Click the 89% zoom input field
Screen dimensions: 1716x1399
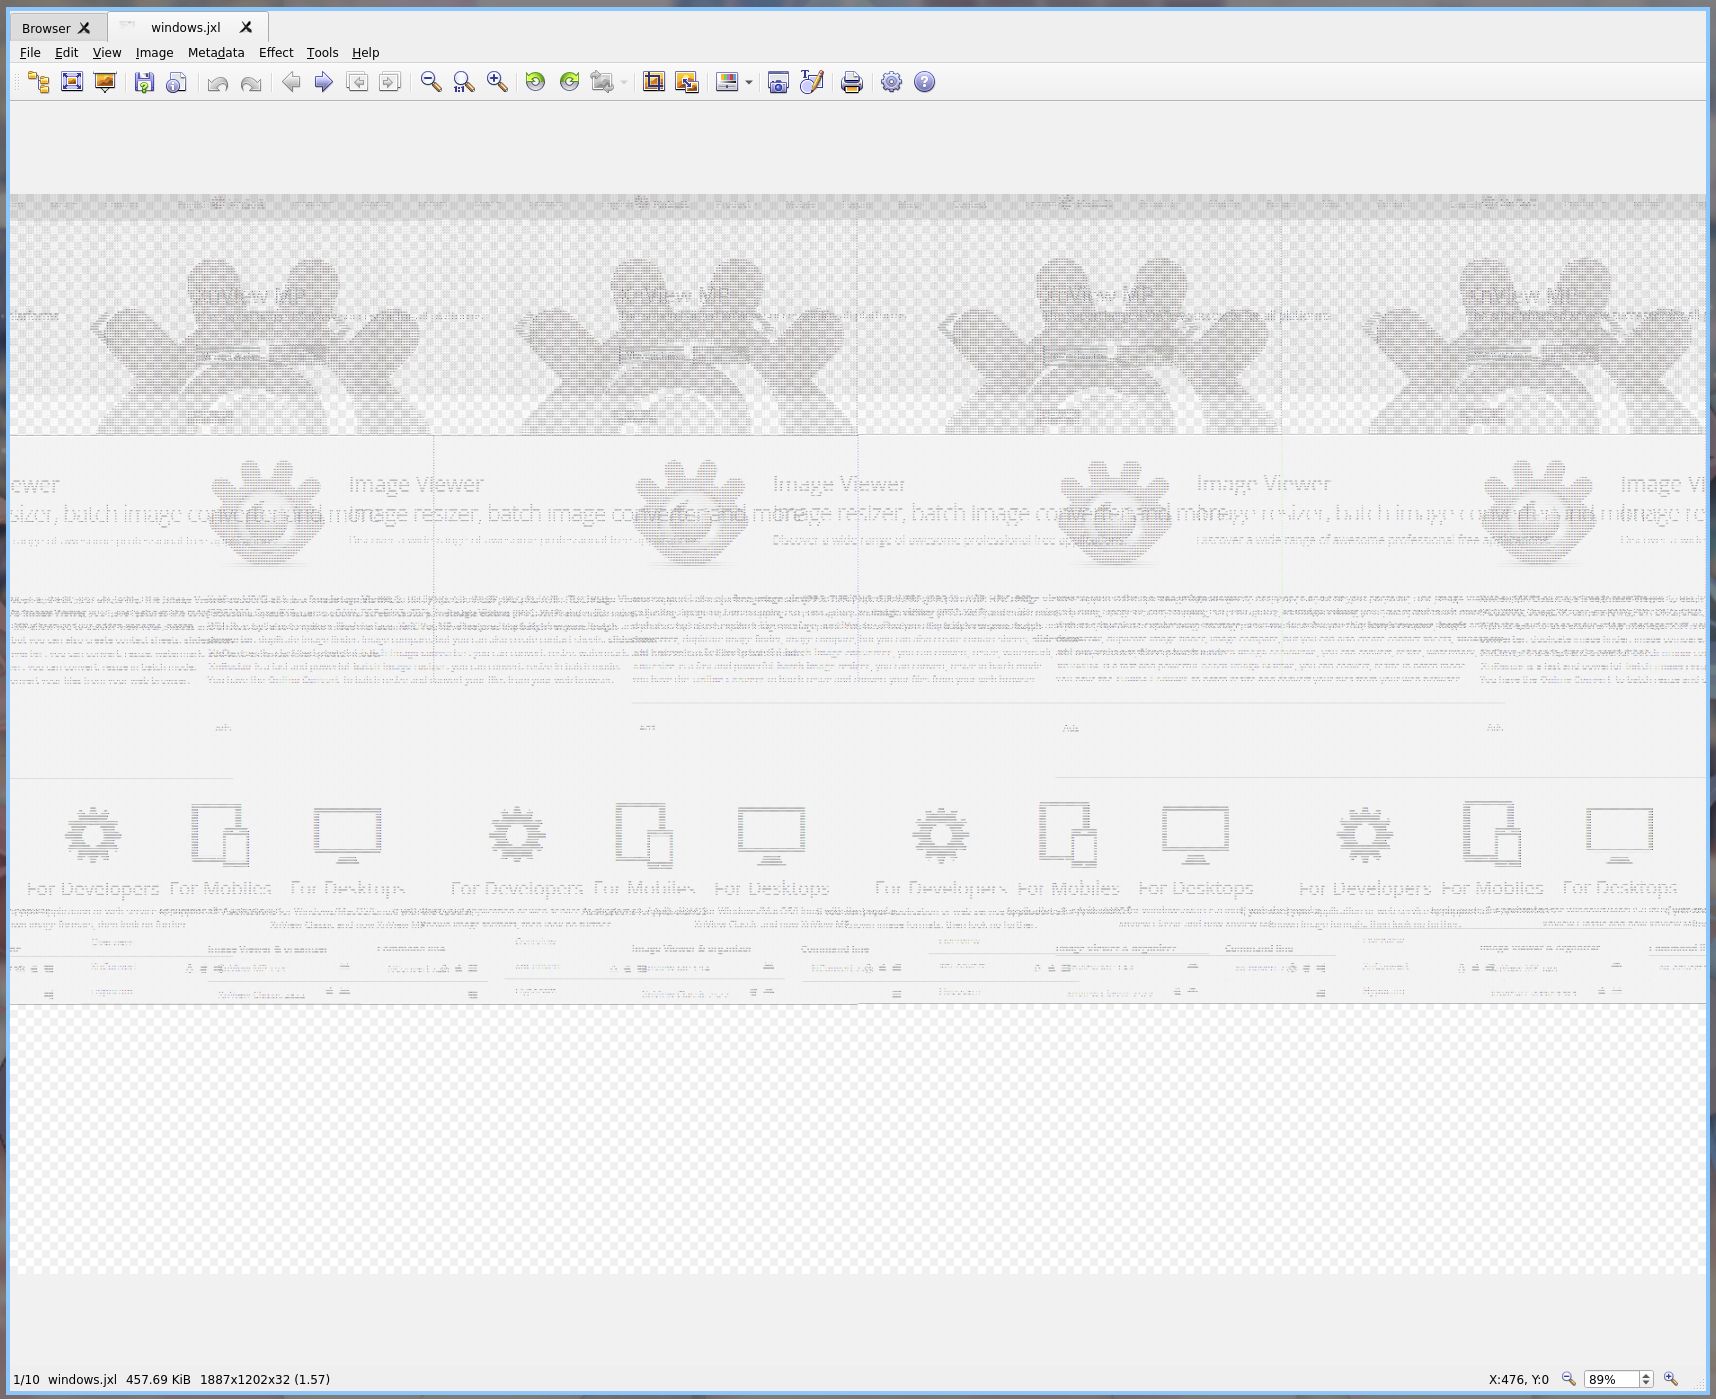pyautogui.click(x=1611, y=1379)
